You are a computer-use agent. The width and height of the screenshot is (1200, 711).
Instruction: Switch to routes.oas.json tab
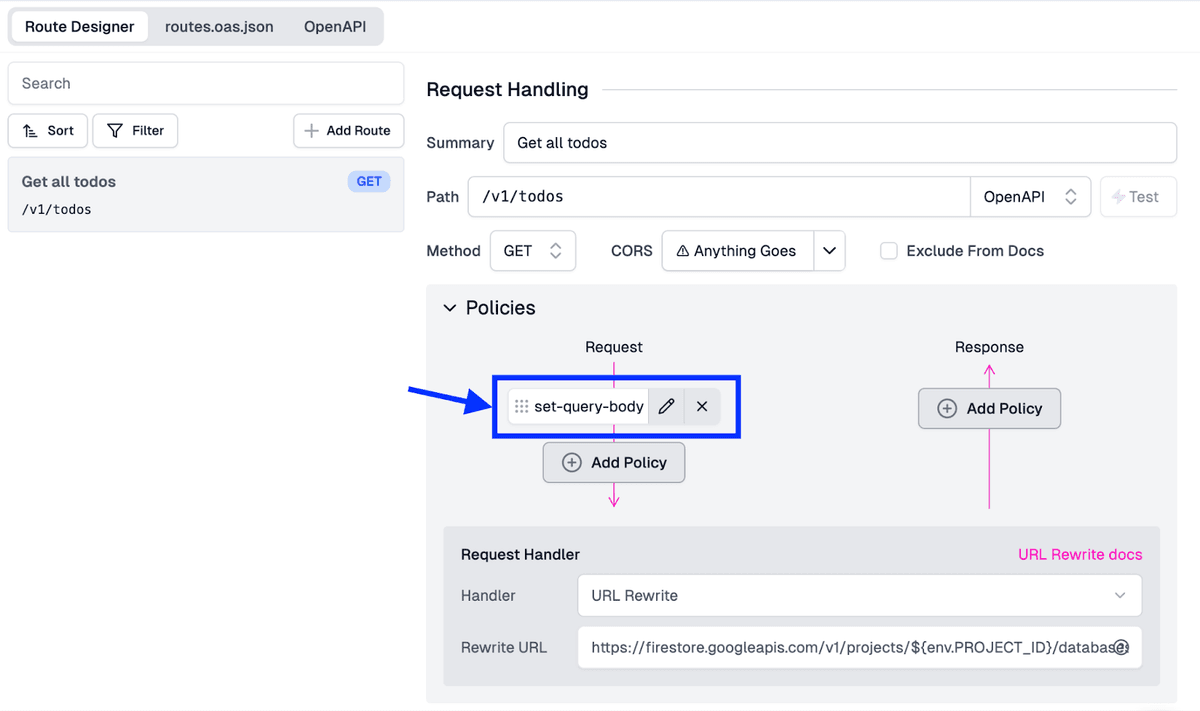[x=219, y=27]
